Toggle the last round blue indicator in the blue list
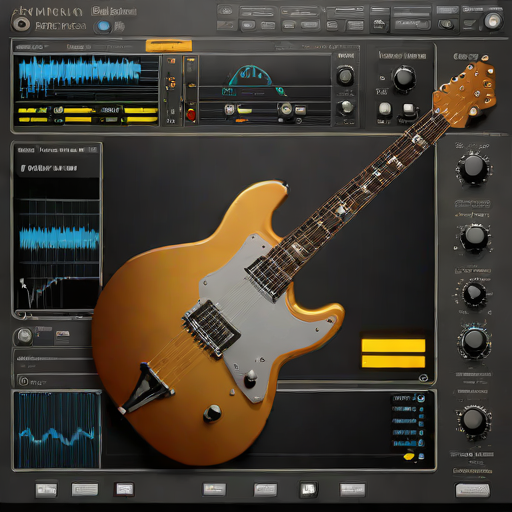 [421, 443]
